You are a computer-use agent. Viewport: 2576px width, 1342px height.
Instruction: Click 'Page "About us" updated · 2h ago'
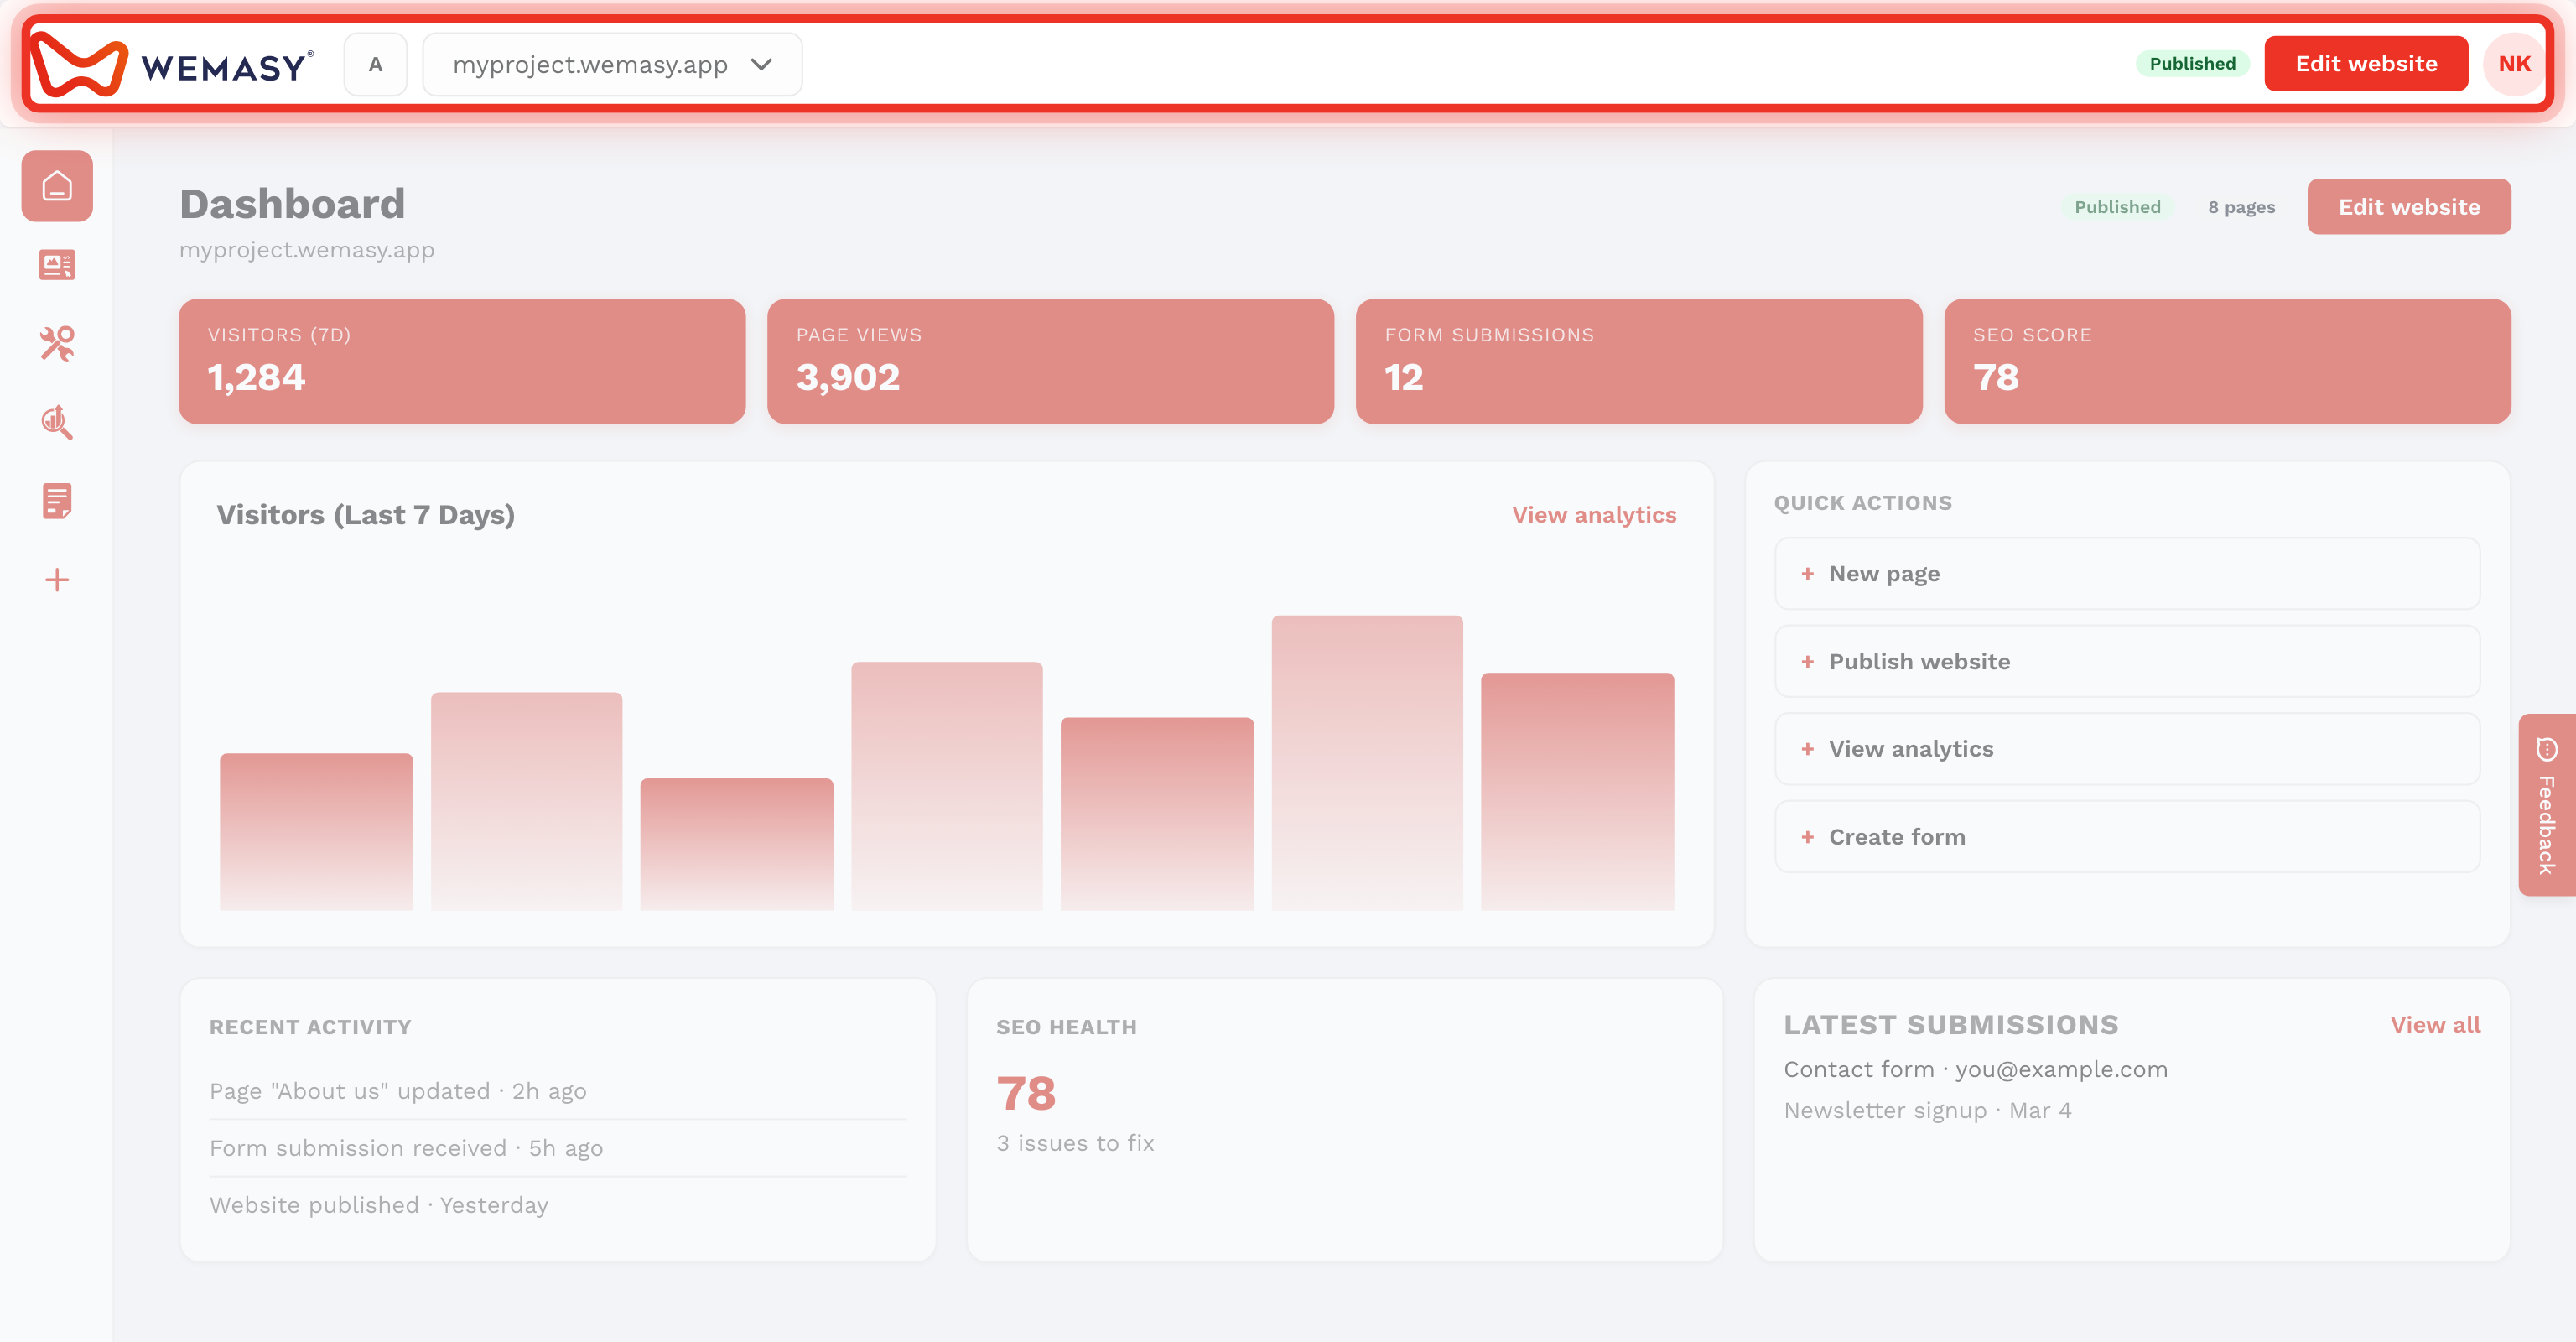398,1091
